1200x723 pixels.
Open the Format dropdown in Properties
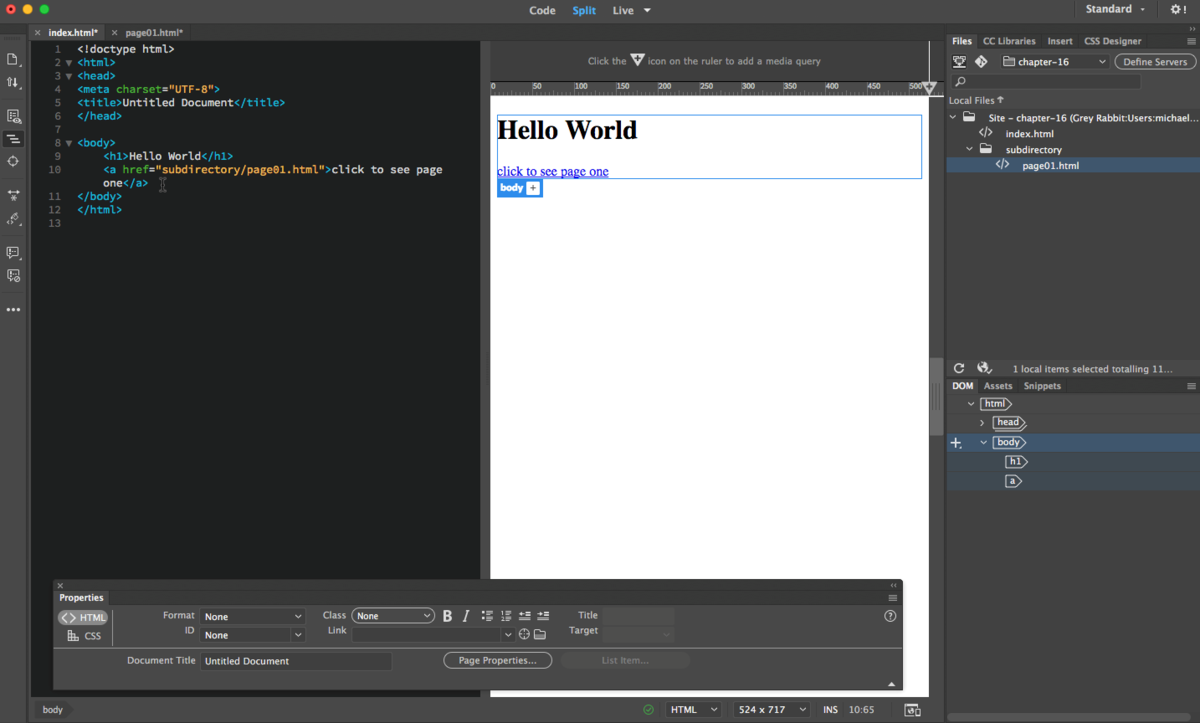click(252, 617)
